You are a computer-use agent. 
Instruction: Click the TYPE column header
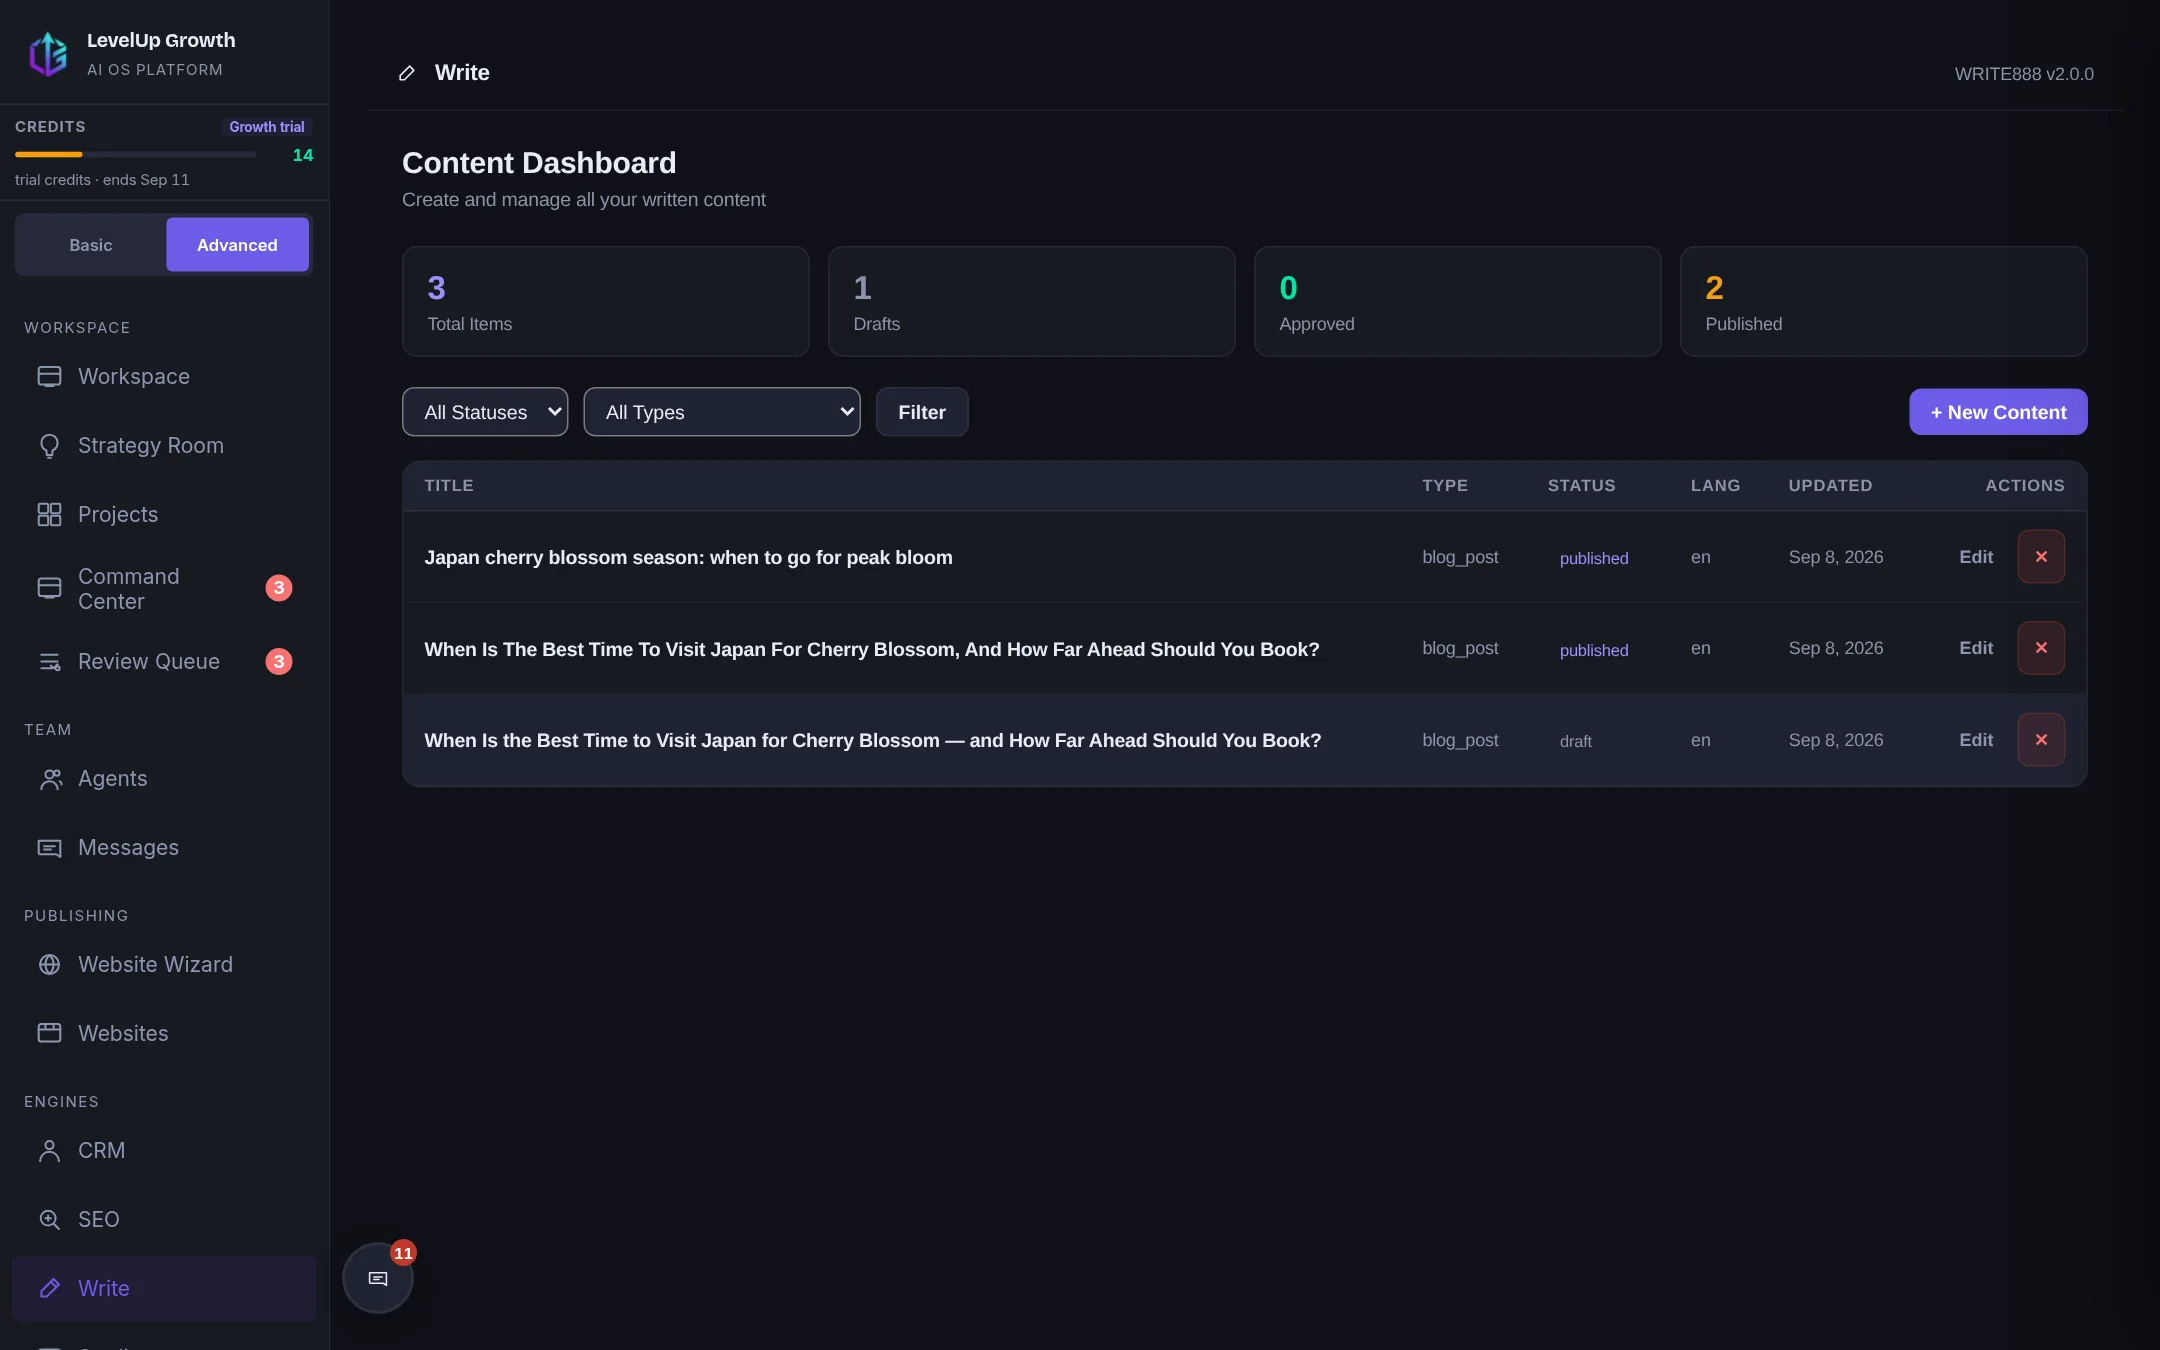1445,486
